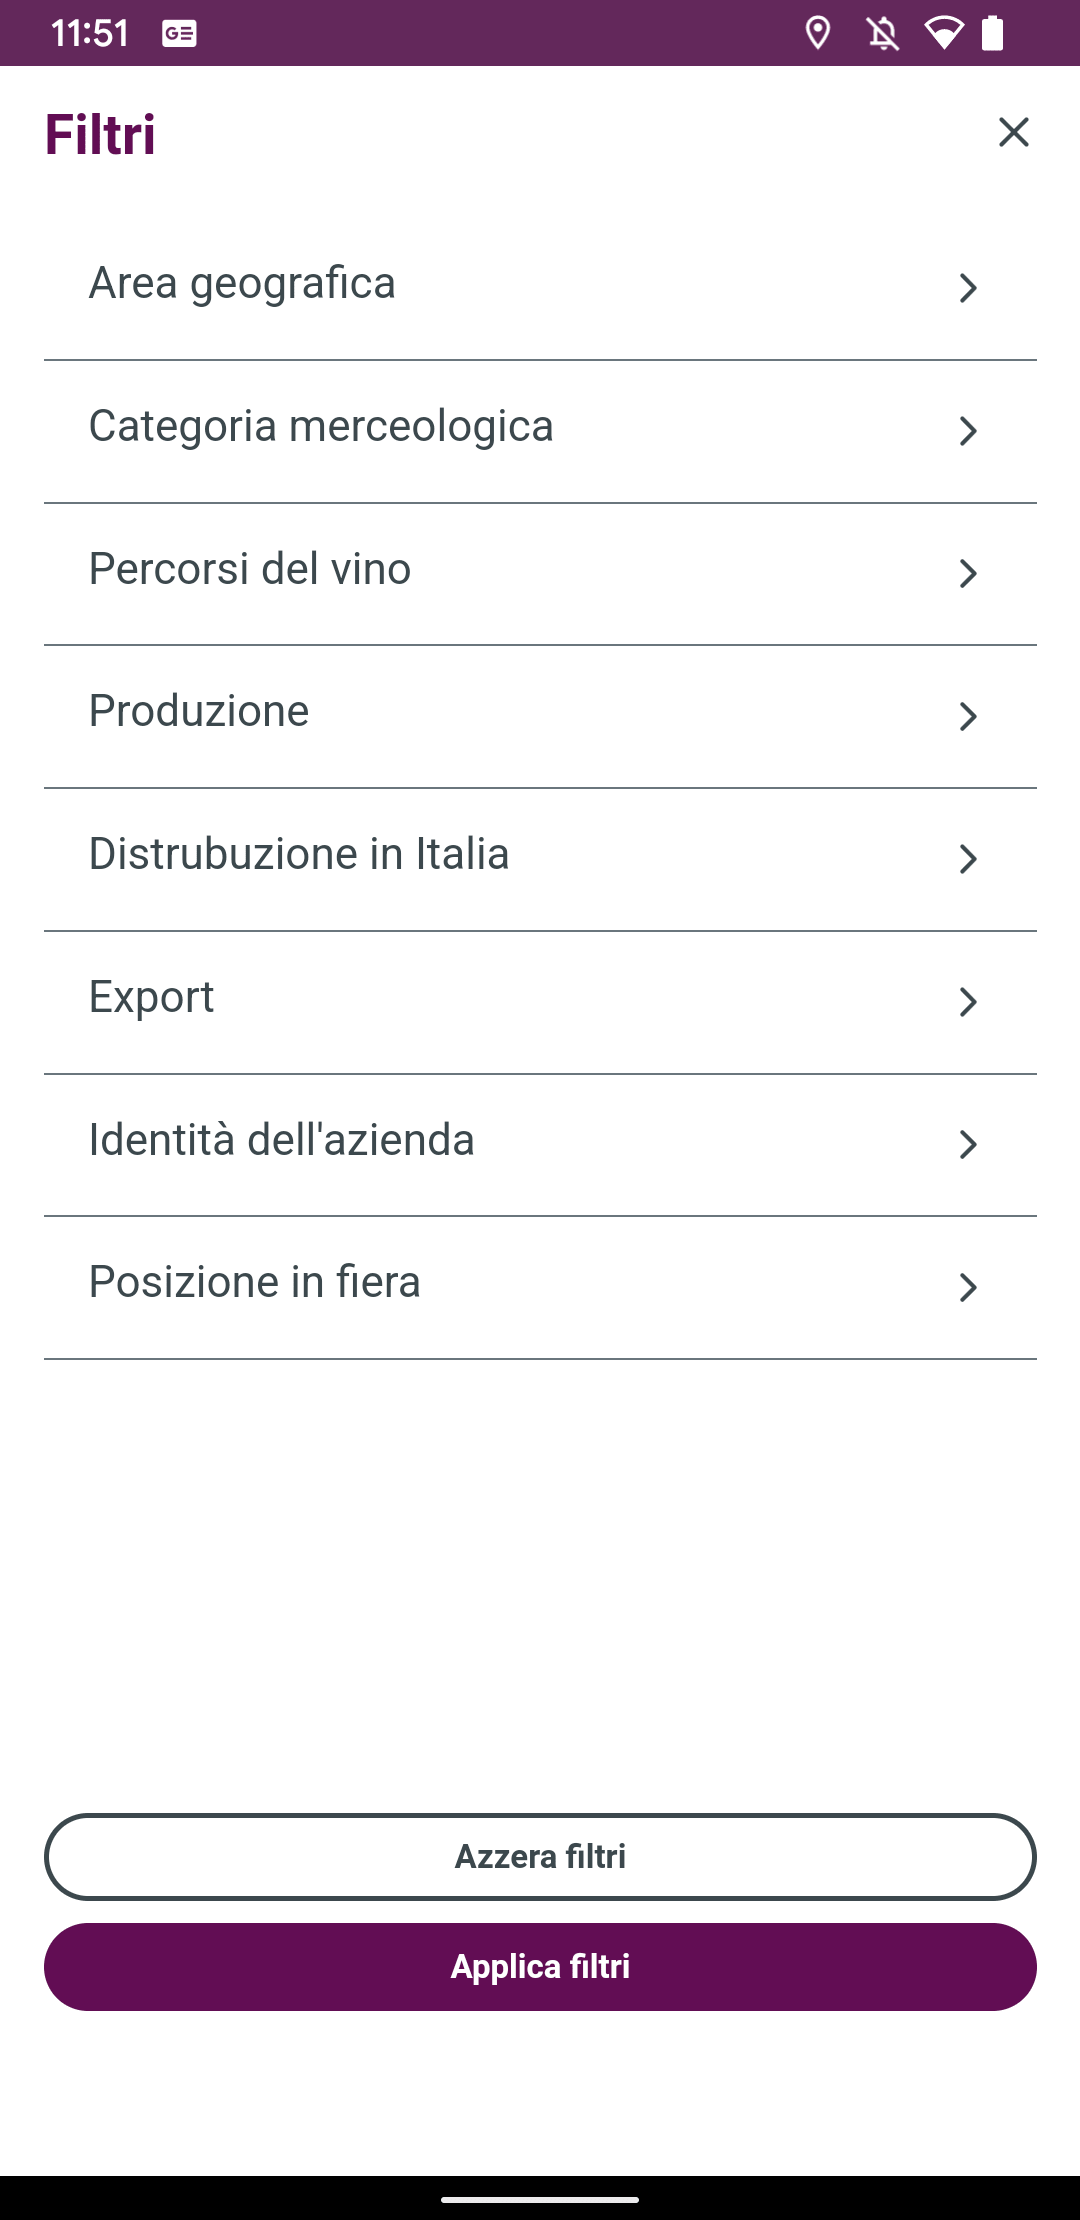Tap the chevron for Distrubuzione in Italia
Viewport: 1080px width, 2220px height.
[x=967, y=859]
